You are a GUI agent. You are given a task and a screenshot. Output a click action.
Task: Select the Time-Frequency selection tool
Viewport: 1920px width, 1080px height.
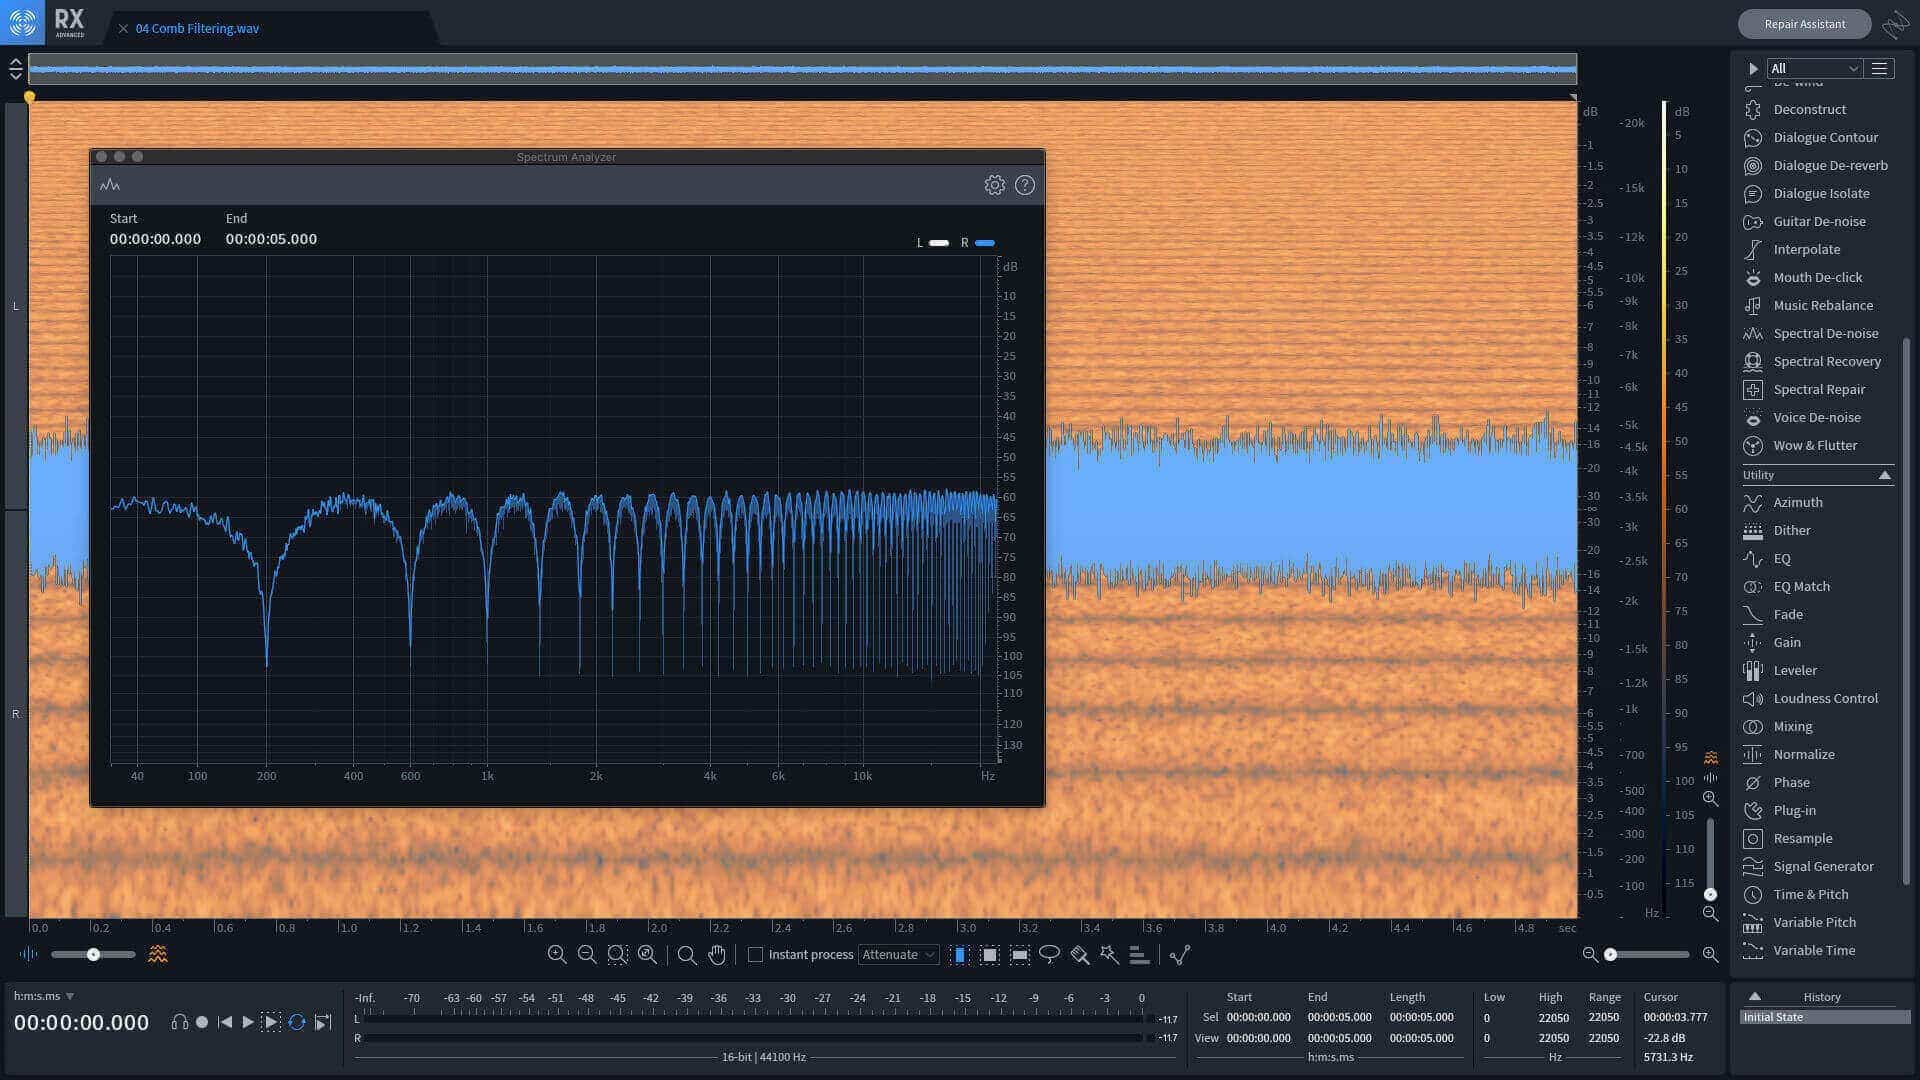[x=990, y=954]
